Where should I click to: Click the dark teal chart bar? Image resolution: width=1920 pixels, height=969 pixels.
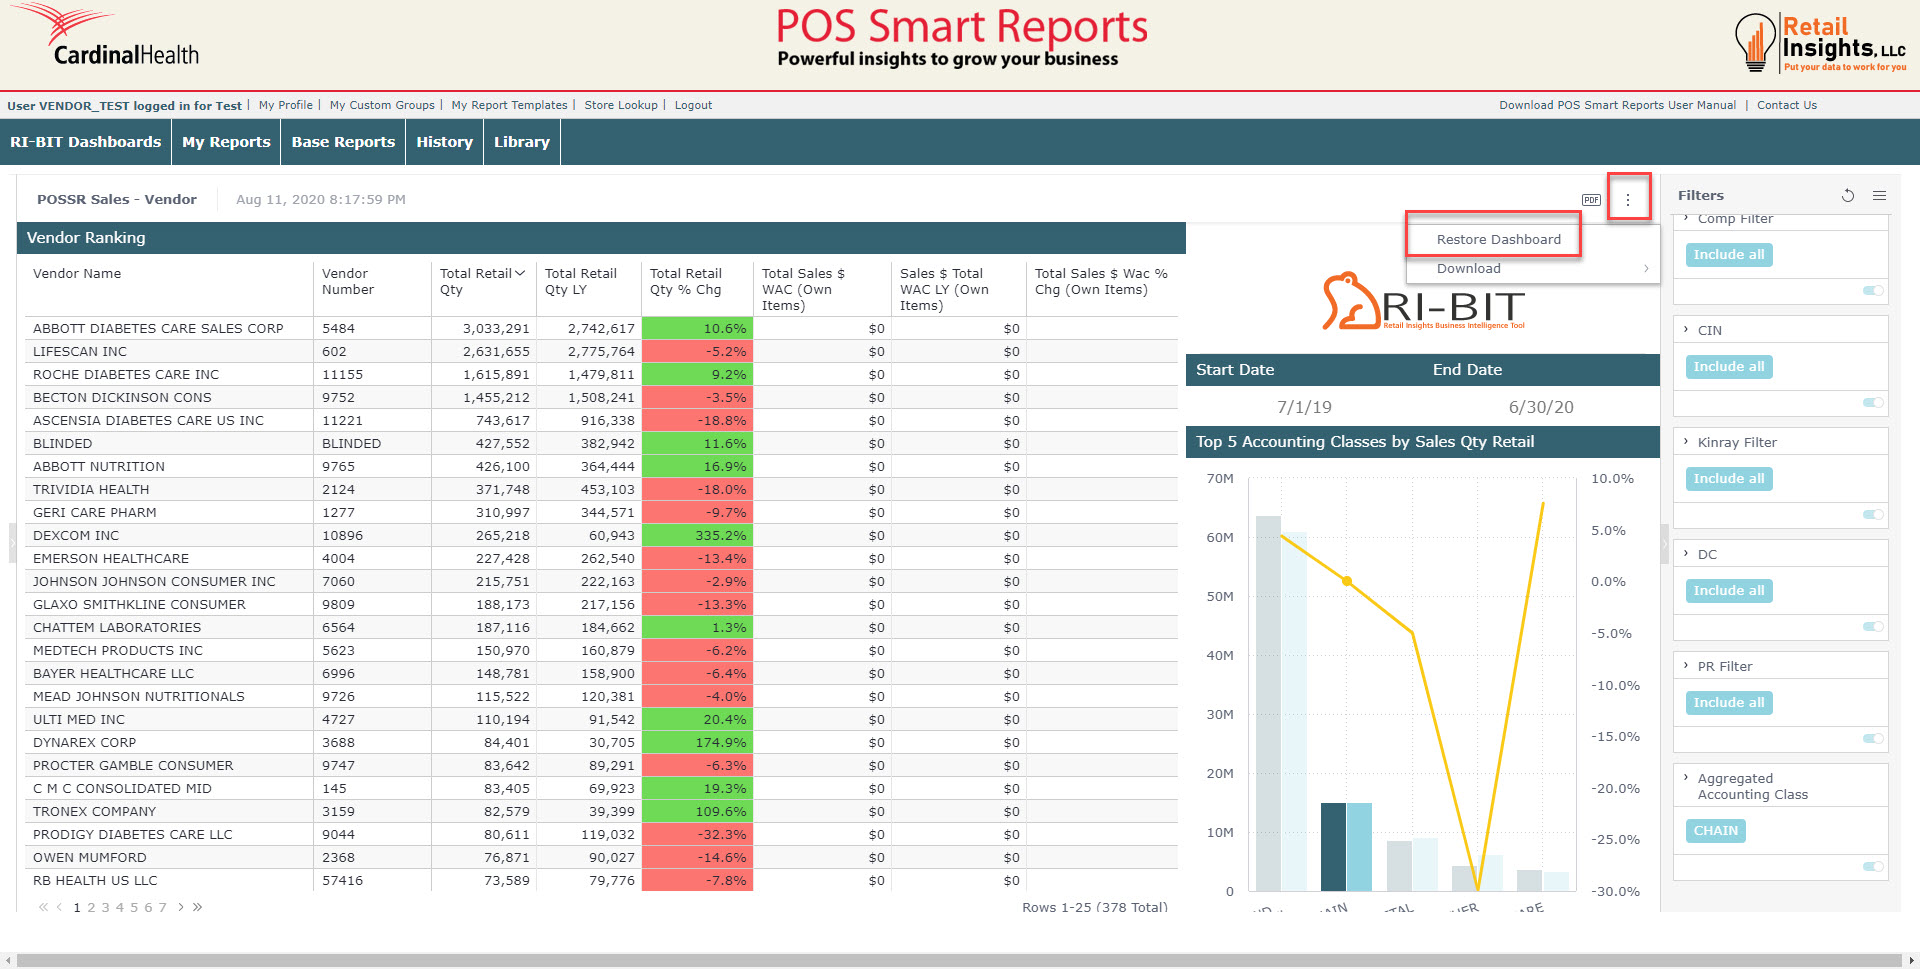tap(1333, 846)
